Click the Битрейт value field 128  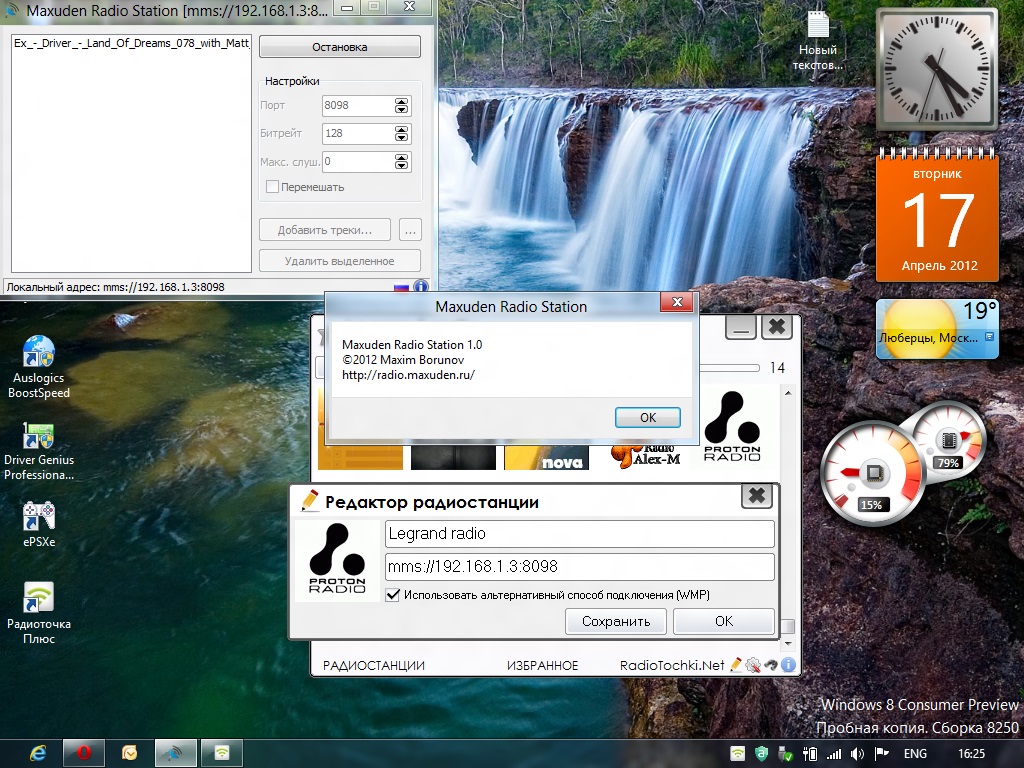click(359, 133)
